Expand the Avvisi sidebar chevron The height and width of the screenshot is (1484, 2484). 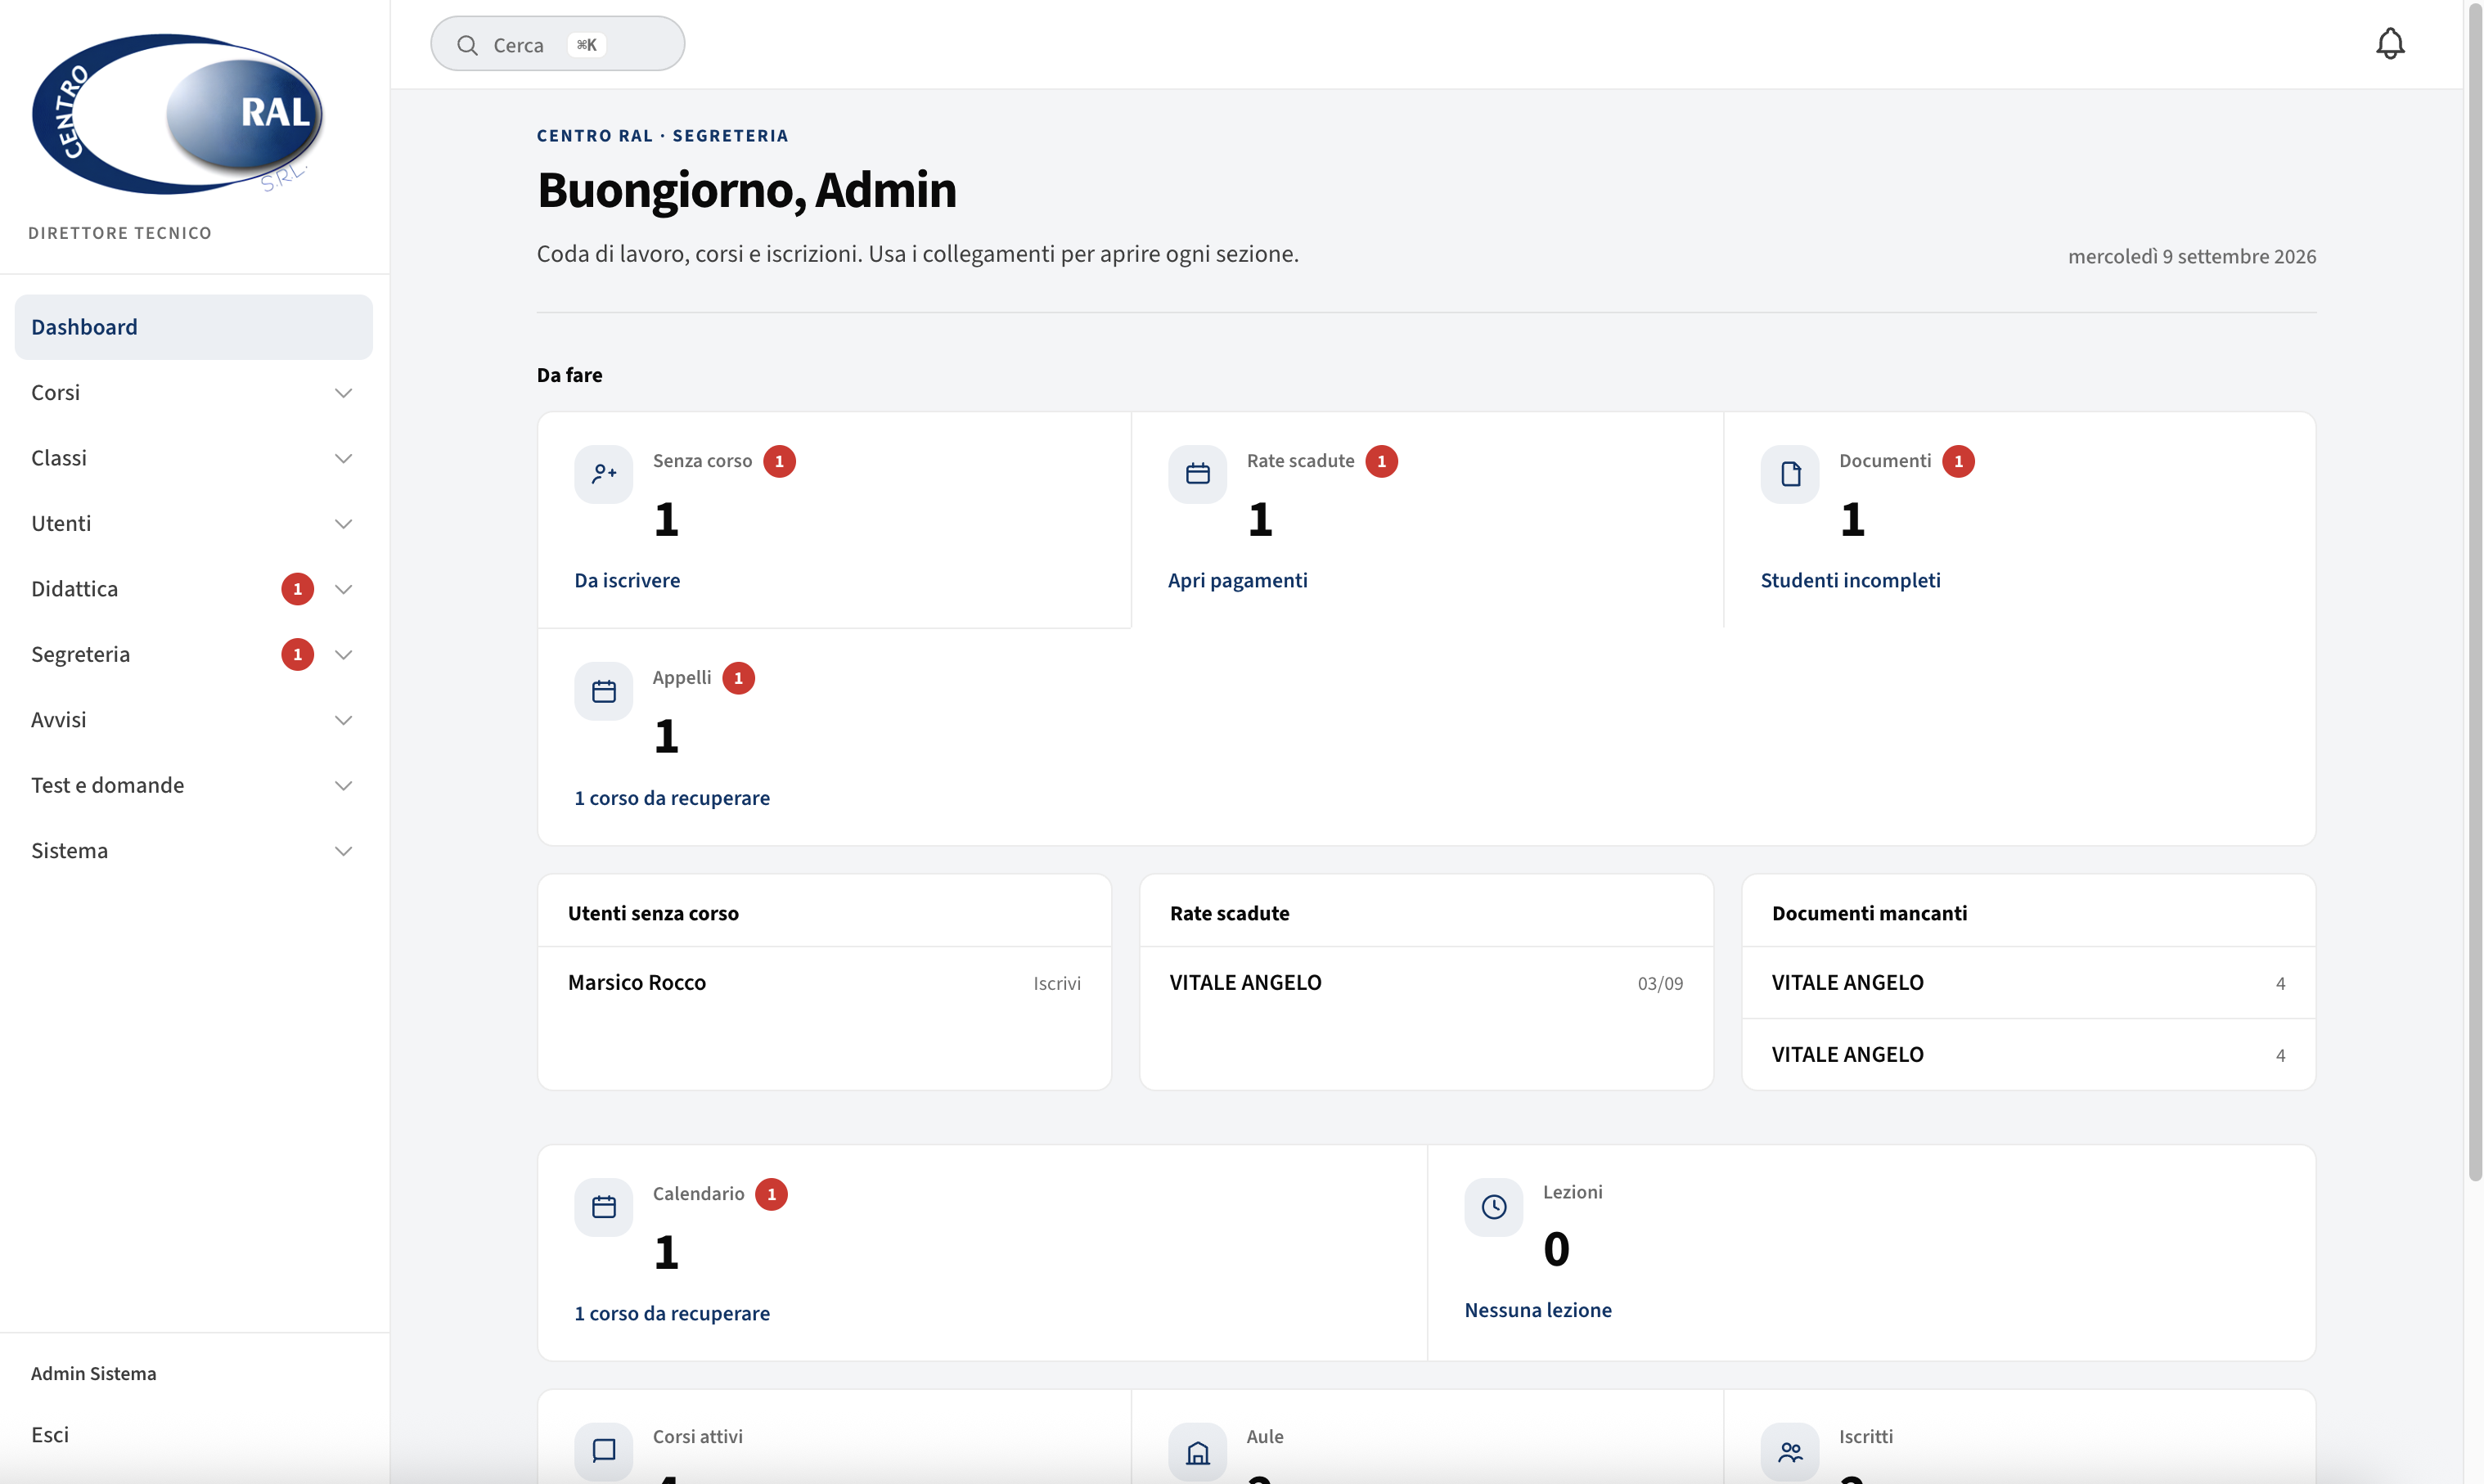(343, 720)
